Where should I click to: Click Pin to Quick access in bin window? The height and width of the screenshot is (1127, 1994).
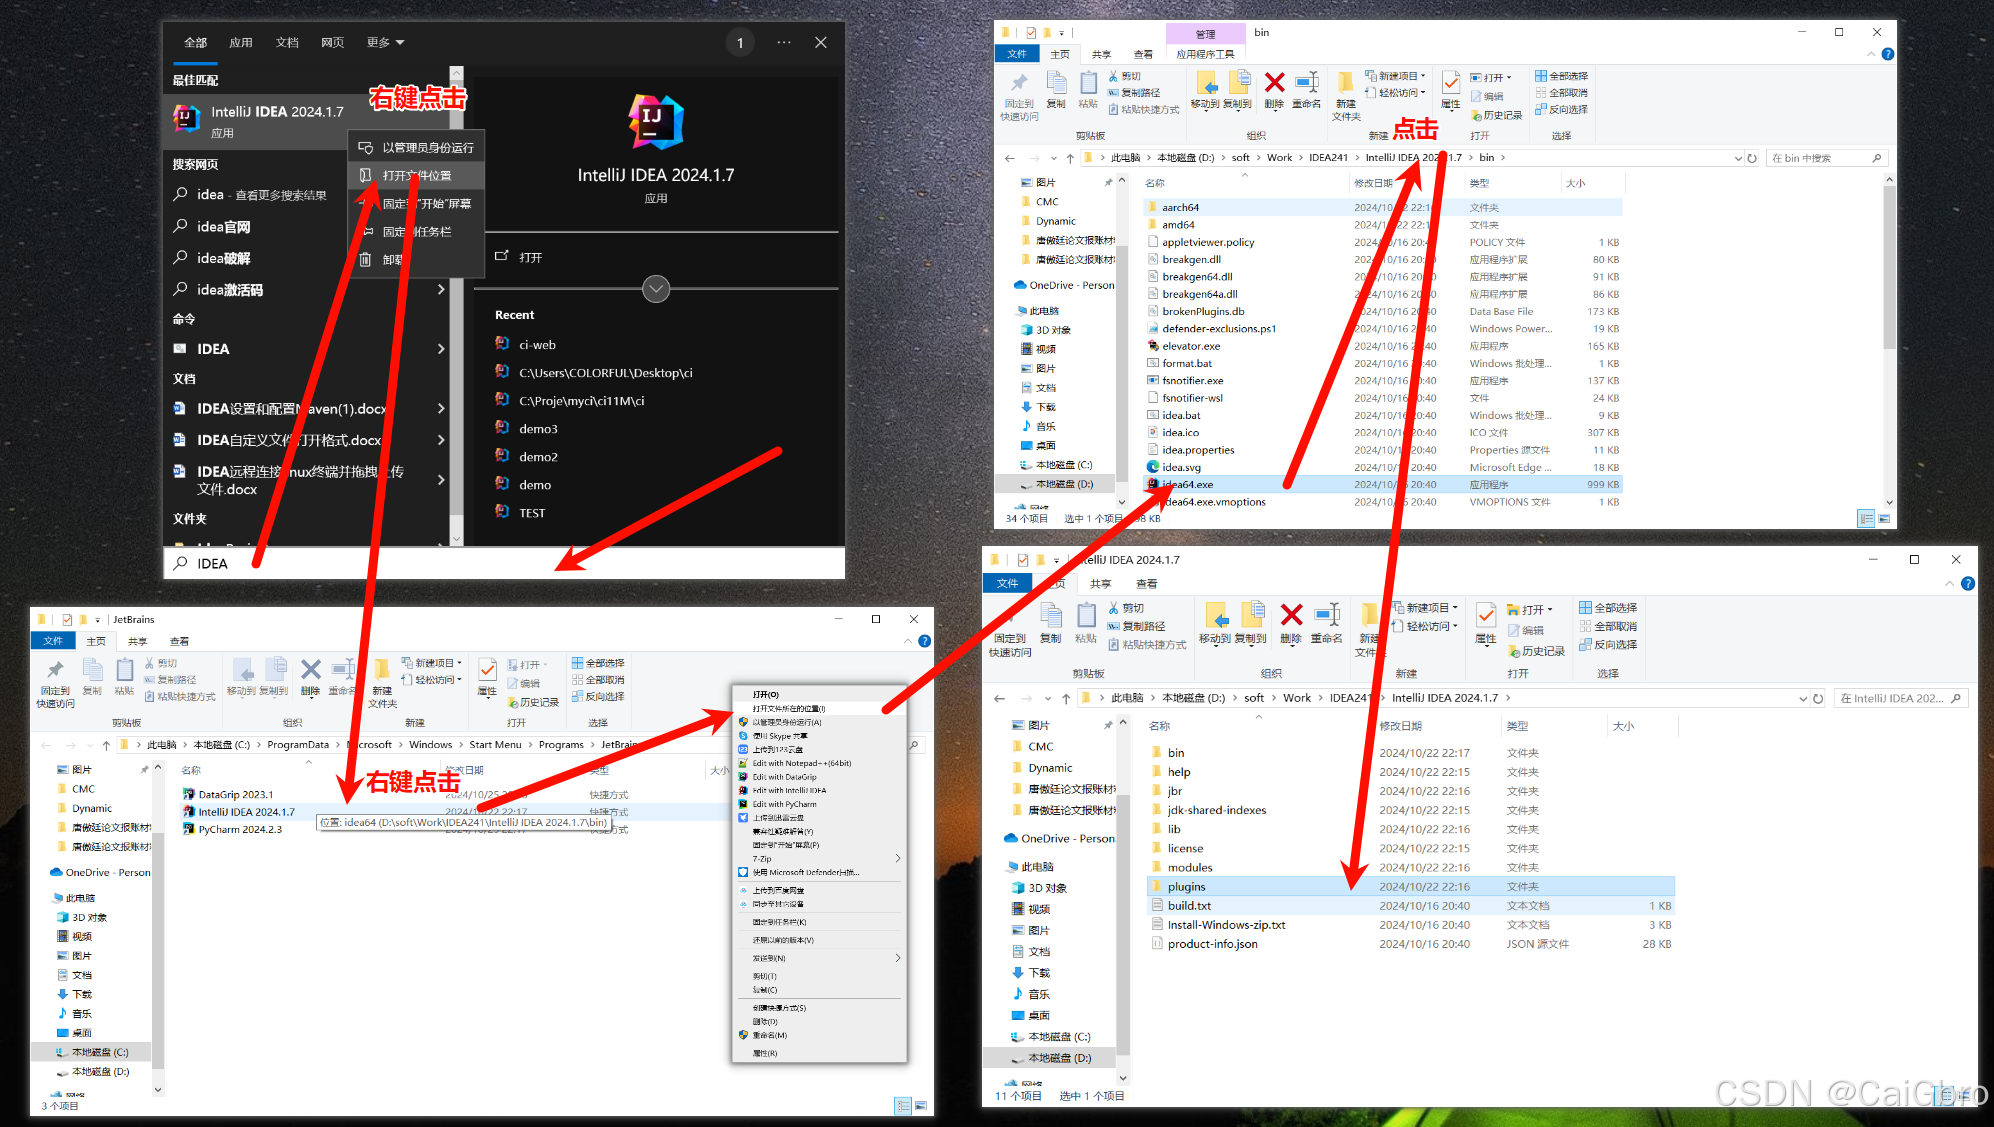coord(1019,95)
